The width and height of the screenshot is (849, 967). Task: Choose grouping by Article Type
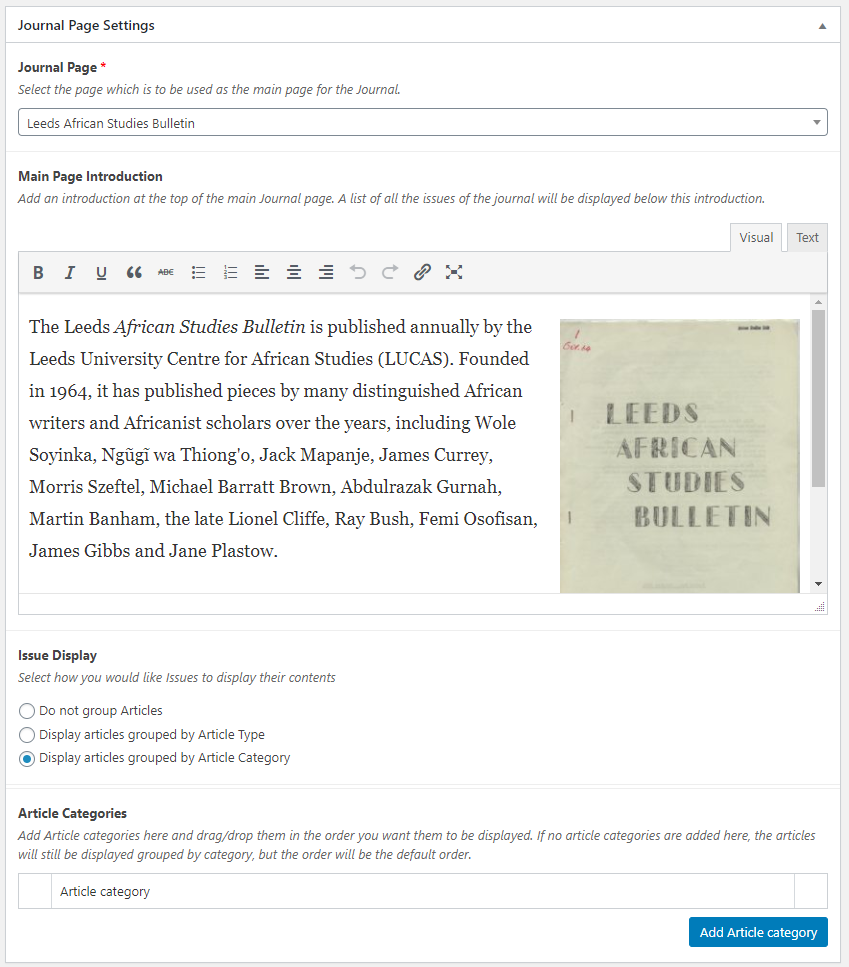(27, 735)
